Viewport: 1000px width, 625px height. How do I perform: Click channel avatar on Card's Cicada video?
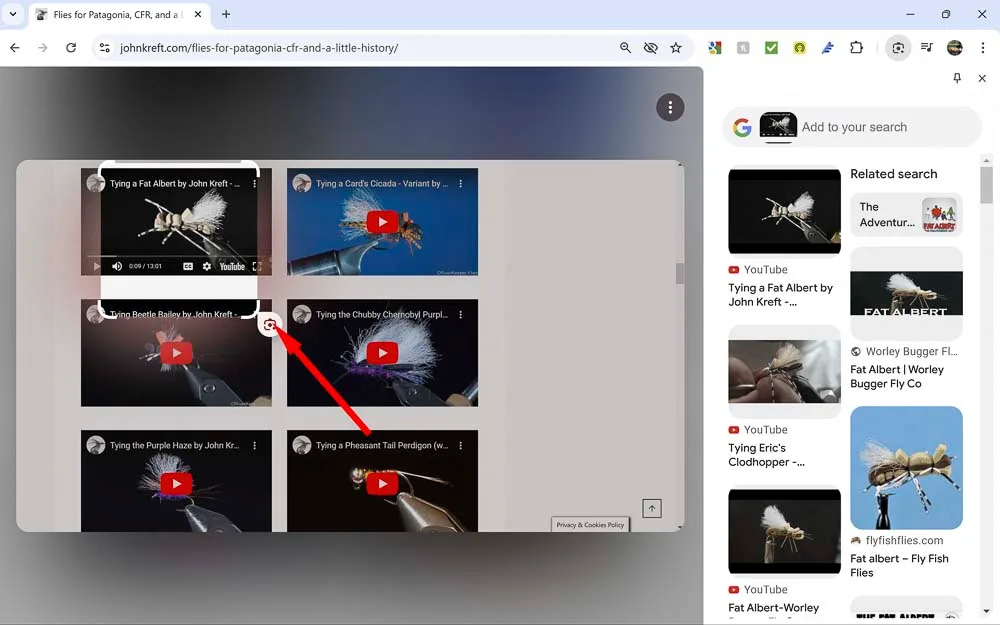(302, 184)
